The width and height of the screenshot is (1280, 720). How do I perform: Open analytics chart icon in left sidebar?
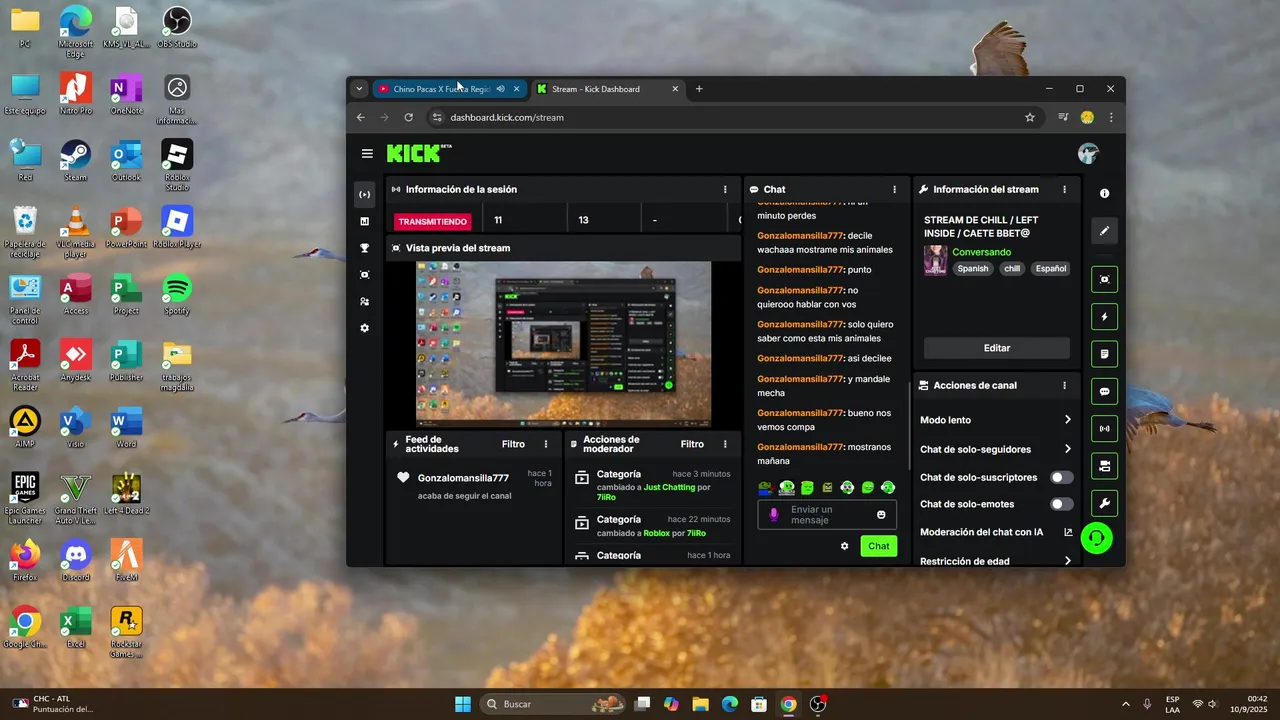click(364, 221)
